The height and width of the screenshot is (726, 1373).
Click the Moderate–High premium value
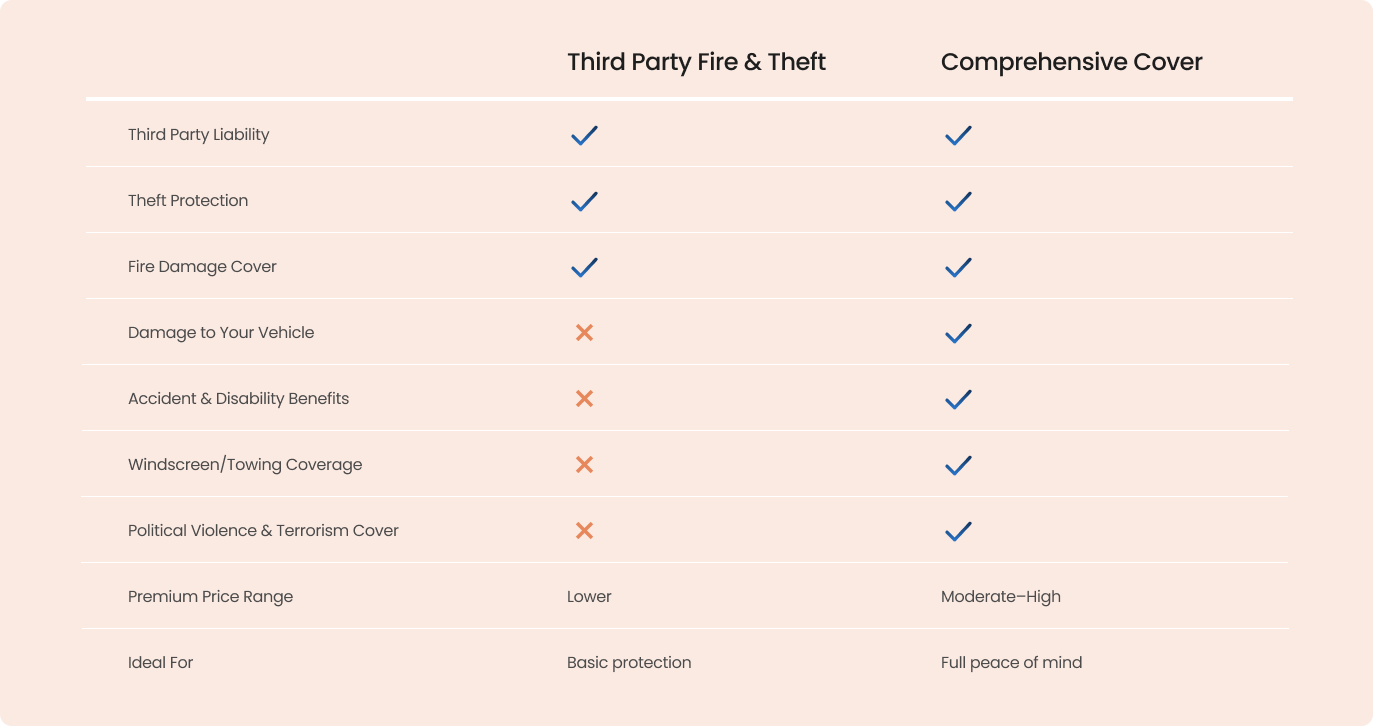(1000, 597)
